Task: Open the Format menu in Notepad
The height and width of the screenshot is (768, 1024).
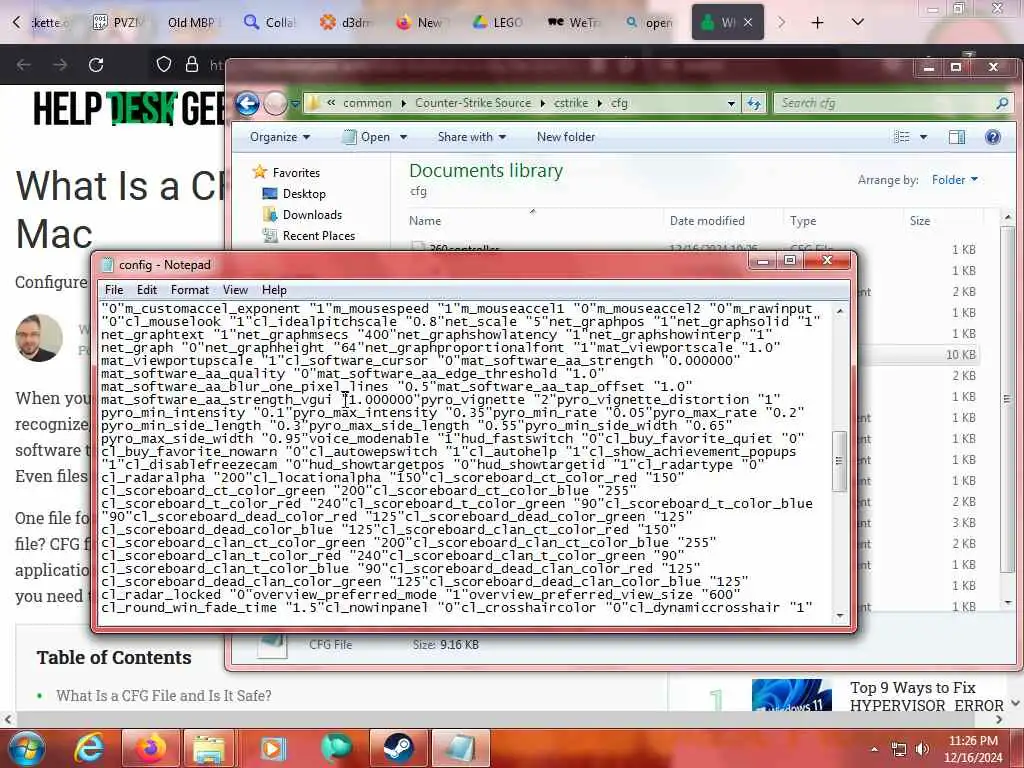Action: click(x=189, y=290)
